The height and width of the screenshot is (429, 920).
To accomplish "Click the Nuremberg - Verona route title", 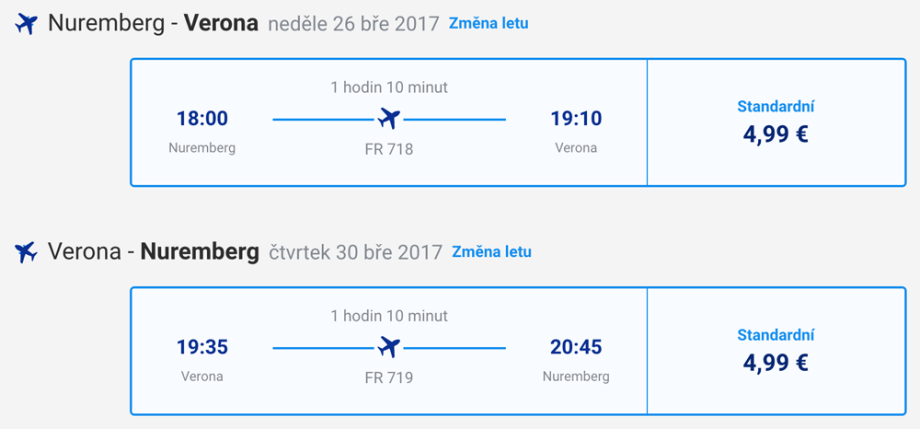I will point(152,23).
